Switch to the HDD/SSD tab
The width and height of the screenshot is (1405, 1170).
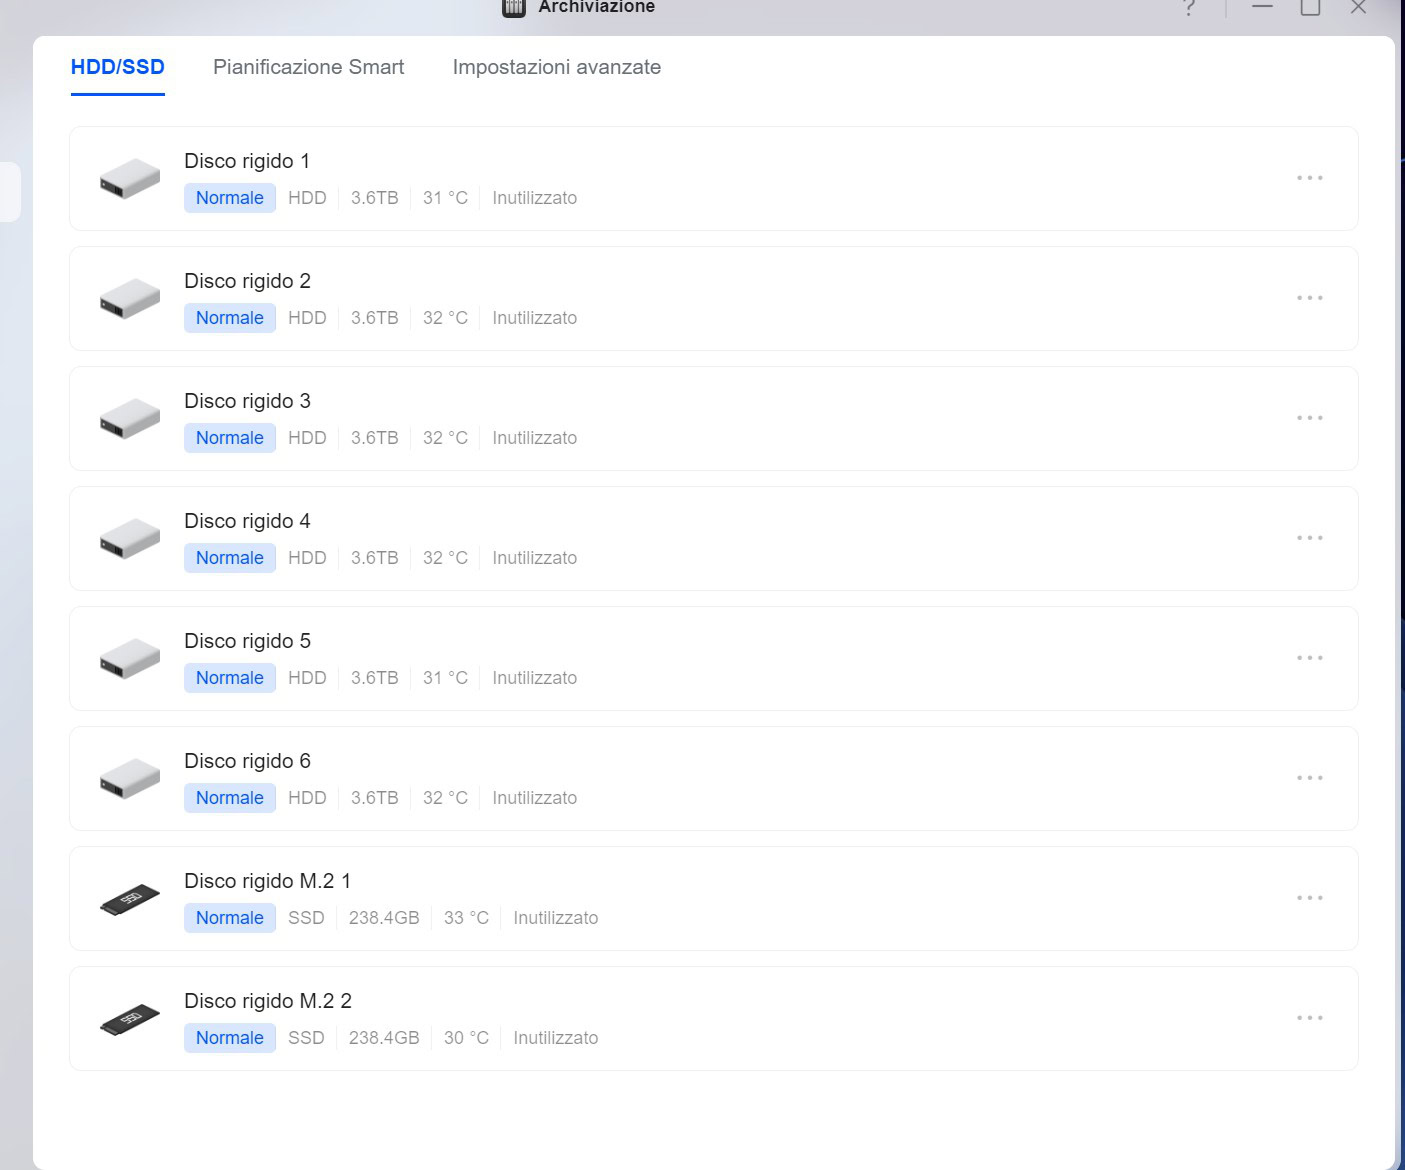coord(118,67)
